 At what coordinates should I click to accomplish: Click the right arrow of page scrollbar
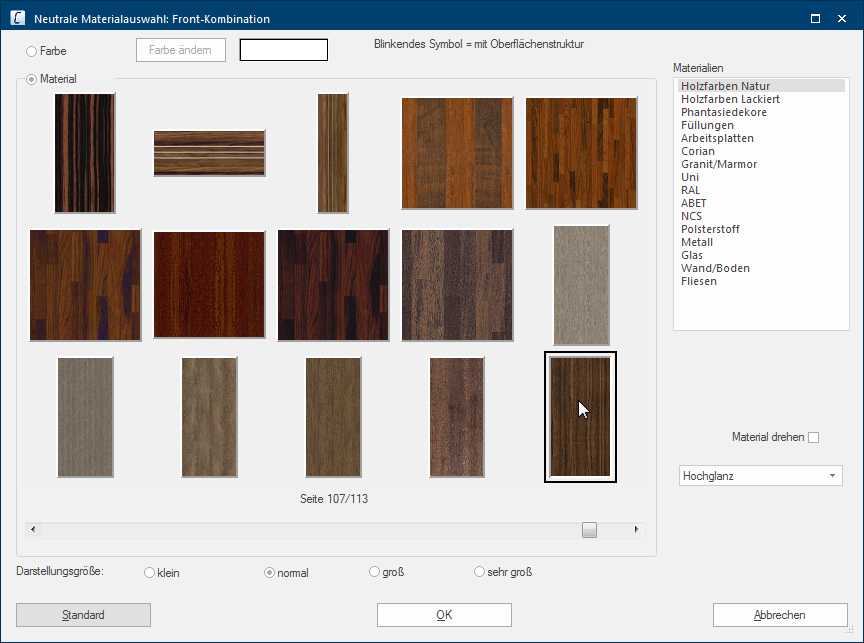point(637,530)
